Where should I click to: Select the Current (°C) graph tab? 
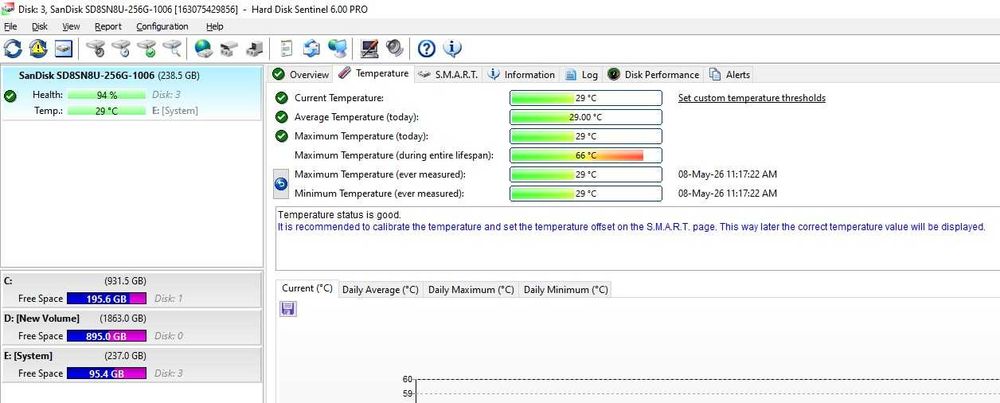[307, 288]
